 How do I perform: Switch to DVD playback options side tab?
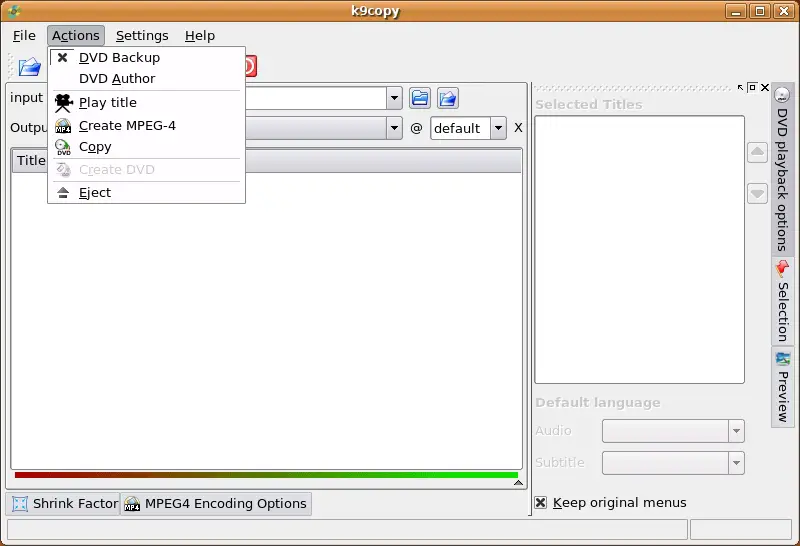click(x=782, y=169)
